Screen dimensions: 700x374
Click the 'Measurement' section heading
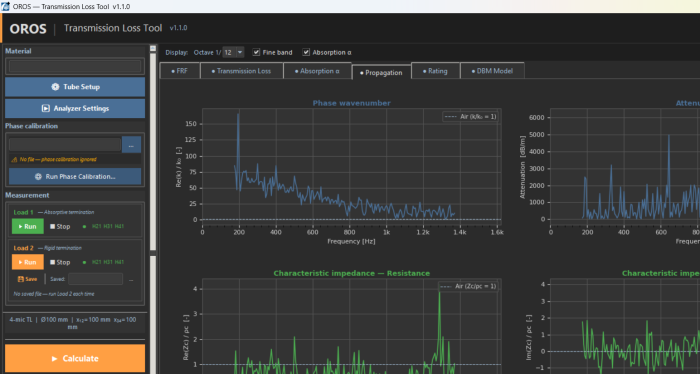coord(27,195)
